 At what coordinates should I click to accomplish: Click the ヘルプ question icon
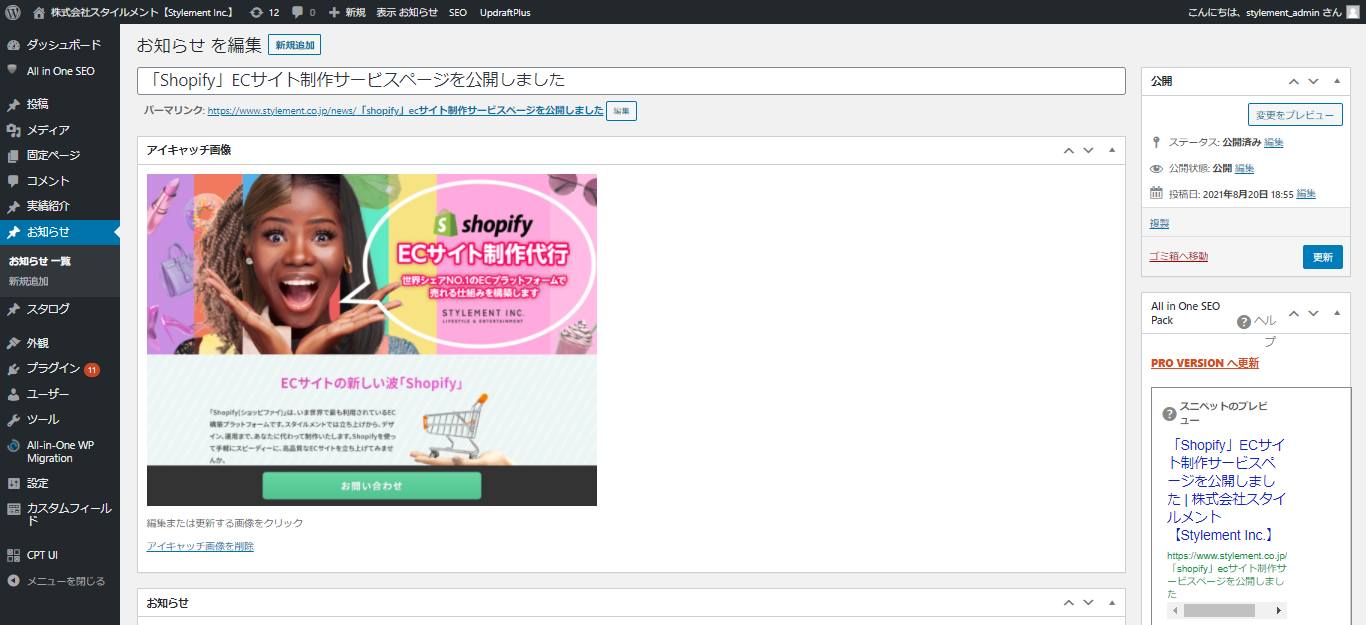pos(1244,322)
